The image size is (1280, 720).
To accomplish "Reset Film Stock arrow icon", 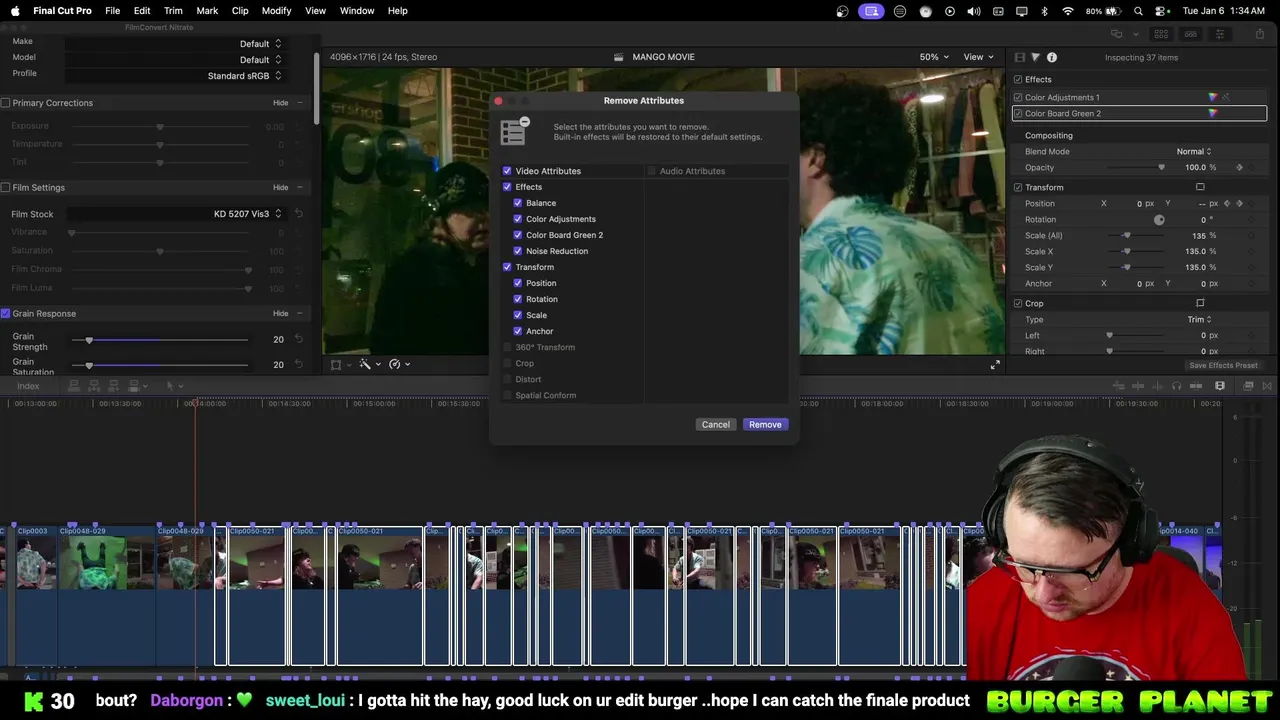I will click(x=298, y=213).
